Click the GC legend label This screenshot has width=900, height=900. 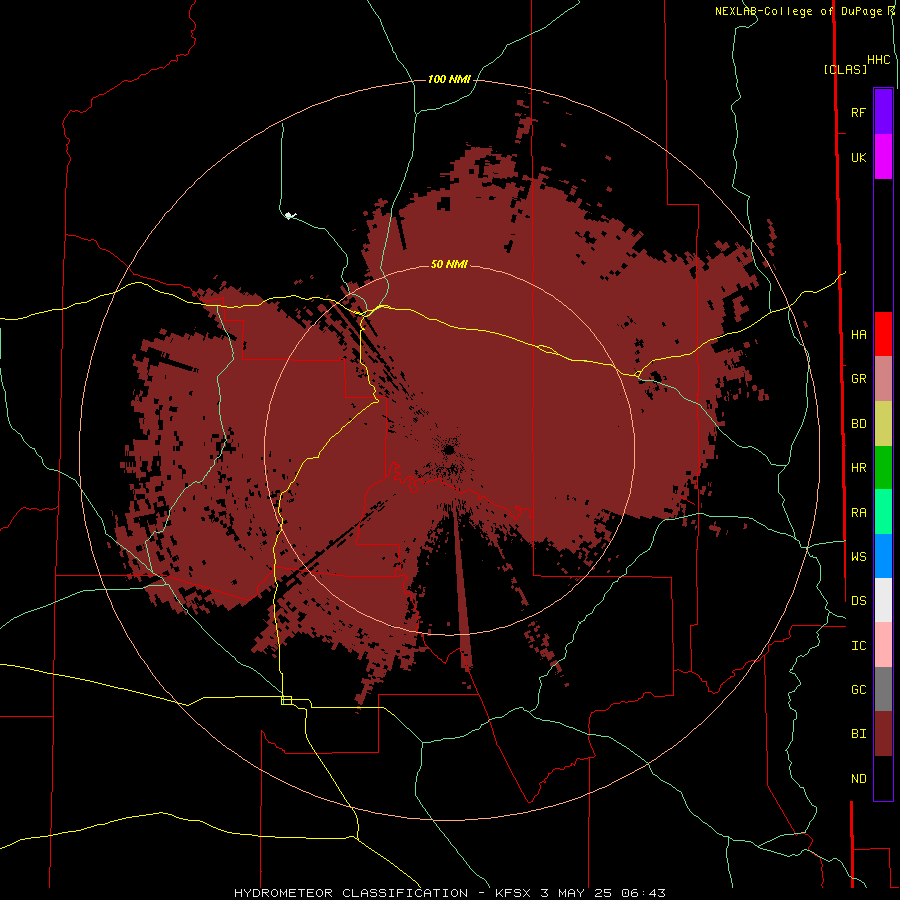[858, 690]
